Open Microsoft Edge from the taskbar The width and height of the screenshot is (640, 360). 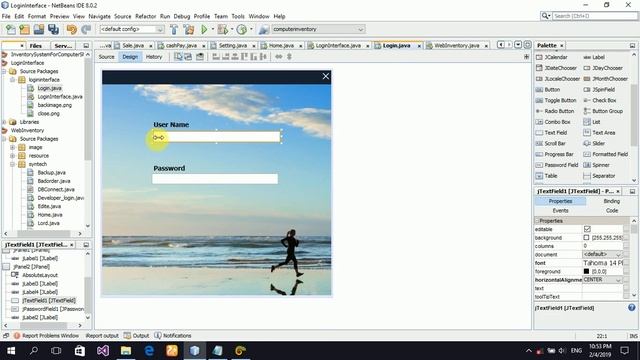click(149, 351)
